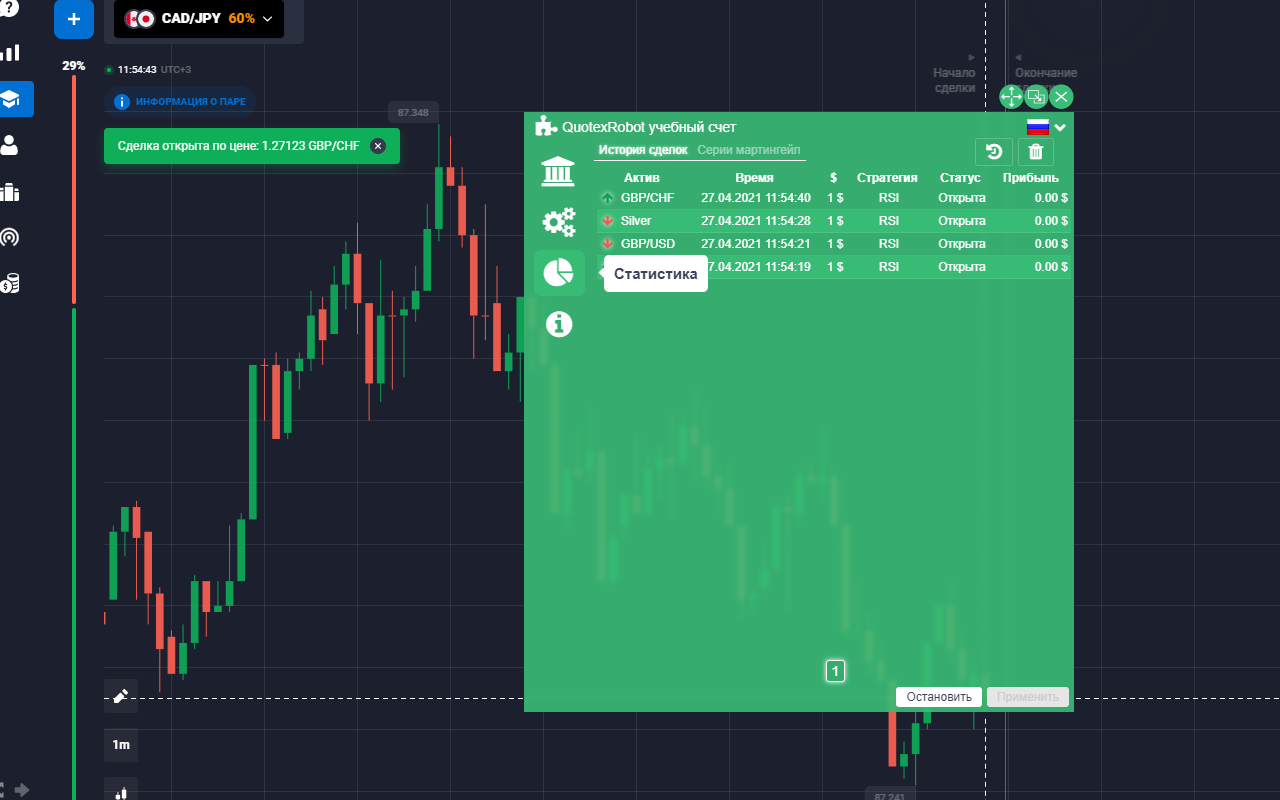The image size is (1280, 800).
Task: Click the trash delete history button
Action: tap(1036, 152)
